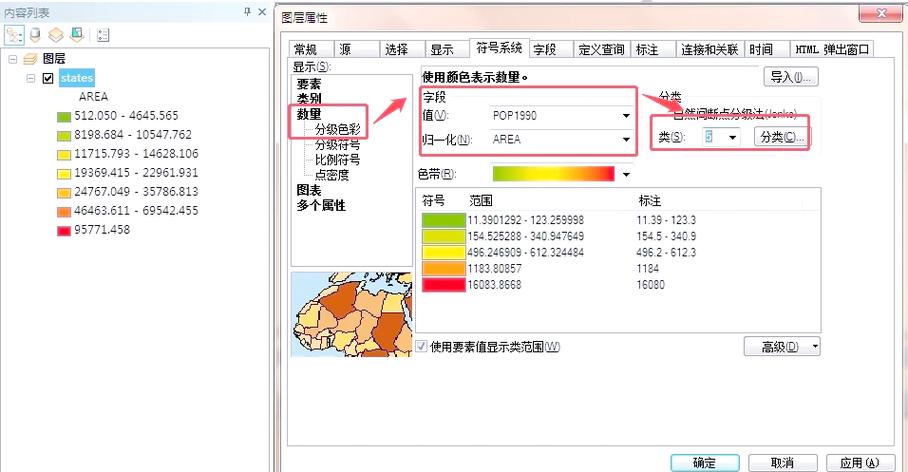
Task: Click swatch for 24767.049 - 35786.813
Action: coord(64,193)
